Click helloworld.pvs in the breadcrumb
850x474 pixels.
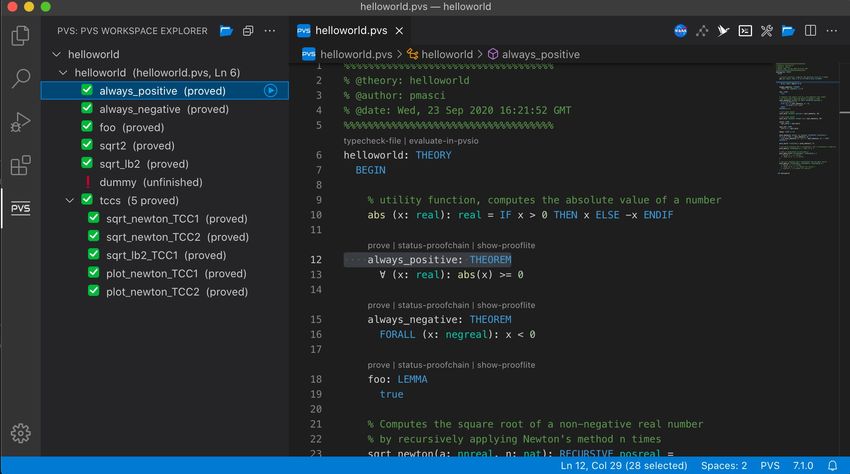pos(356,54)
